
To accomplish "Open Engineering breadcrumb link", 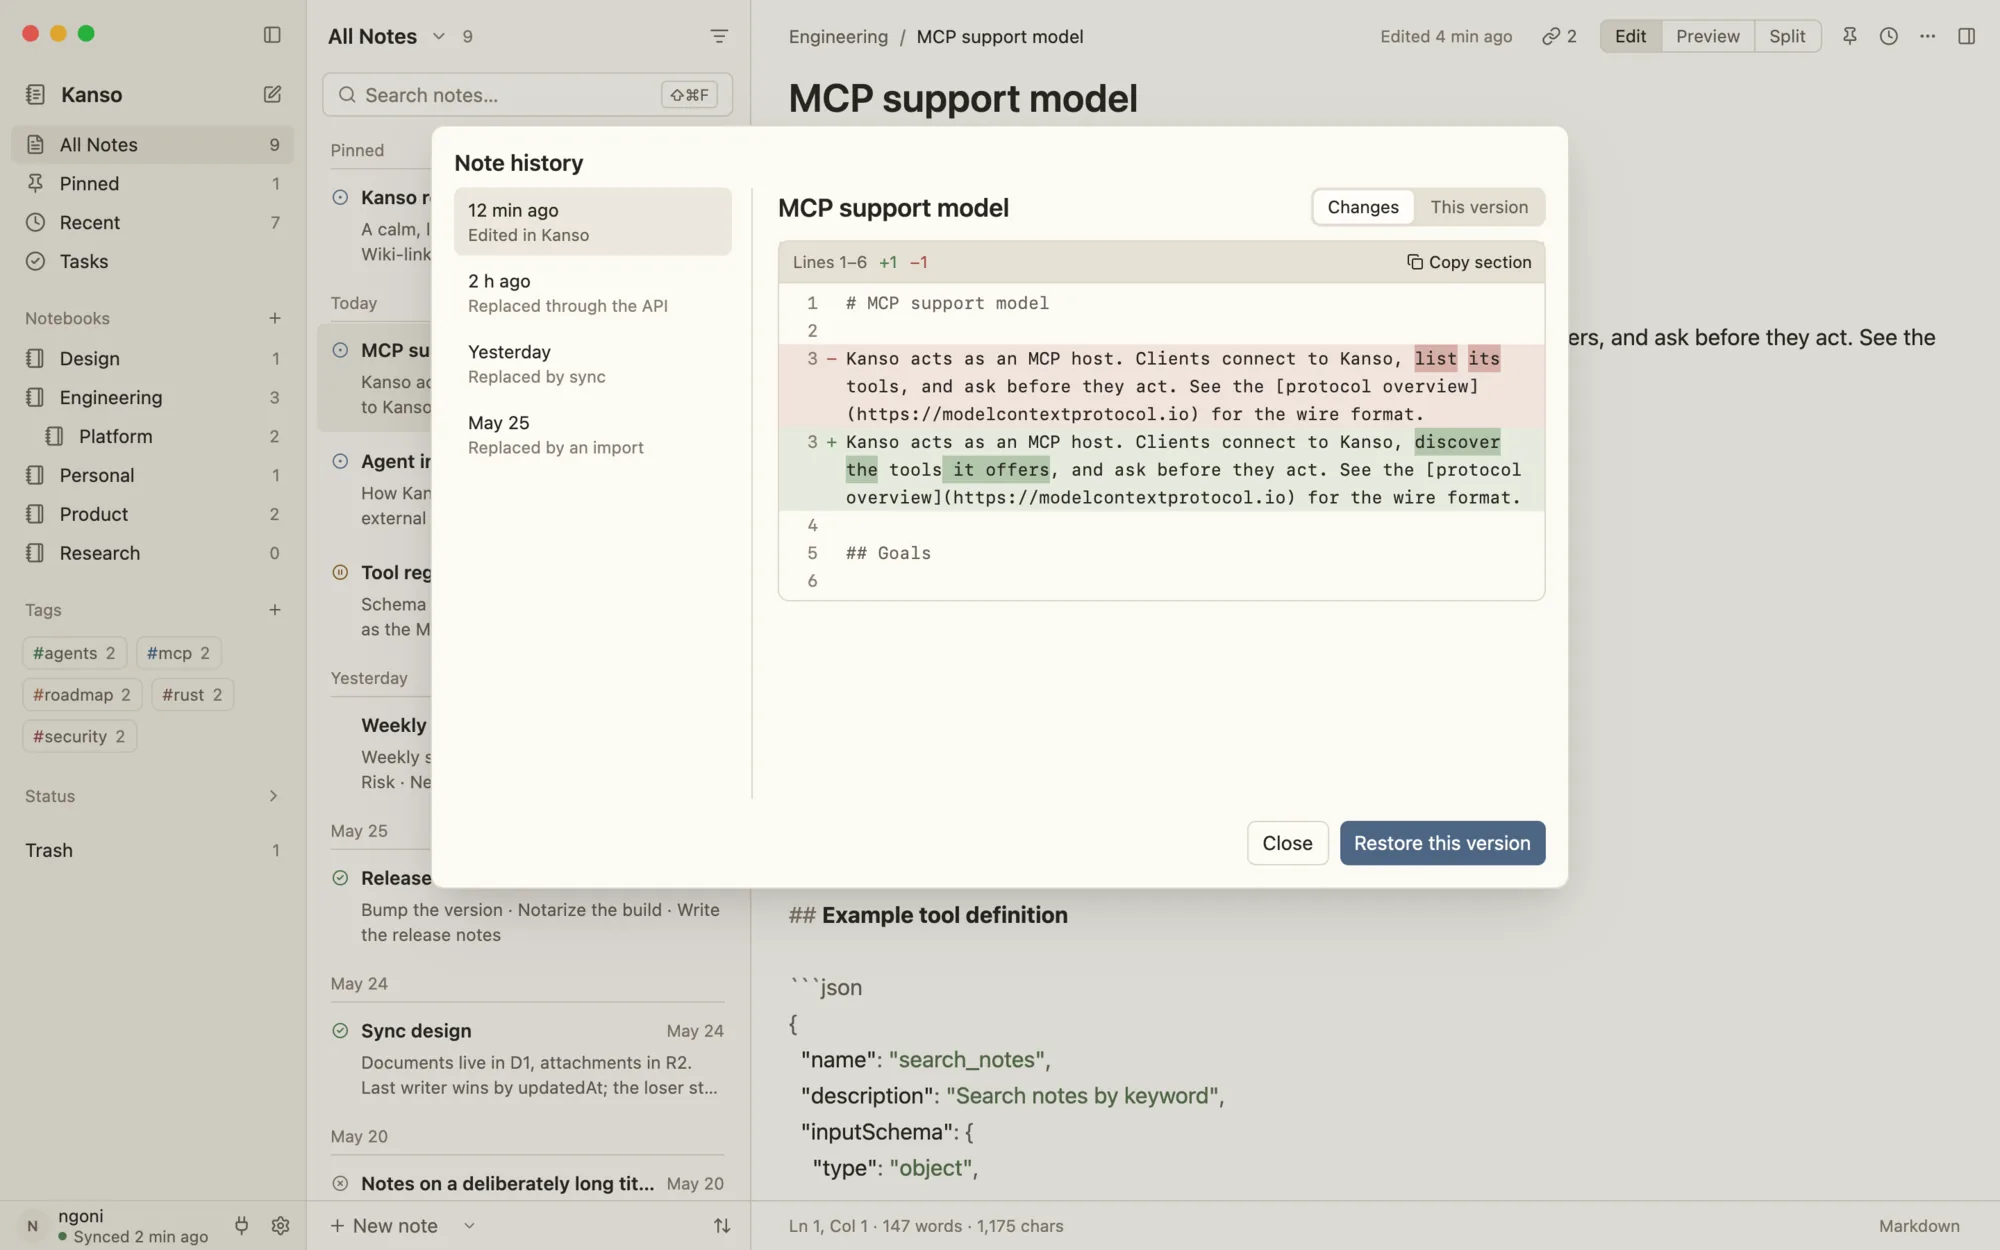I will tap(838, 36).
